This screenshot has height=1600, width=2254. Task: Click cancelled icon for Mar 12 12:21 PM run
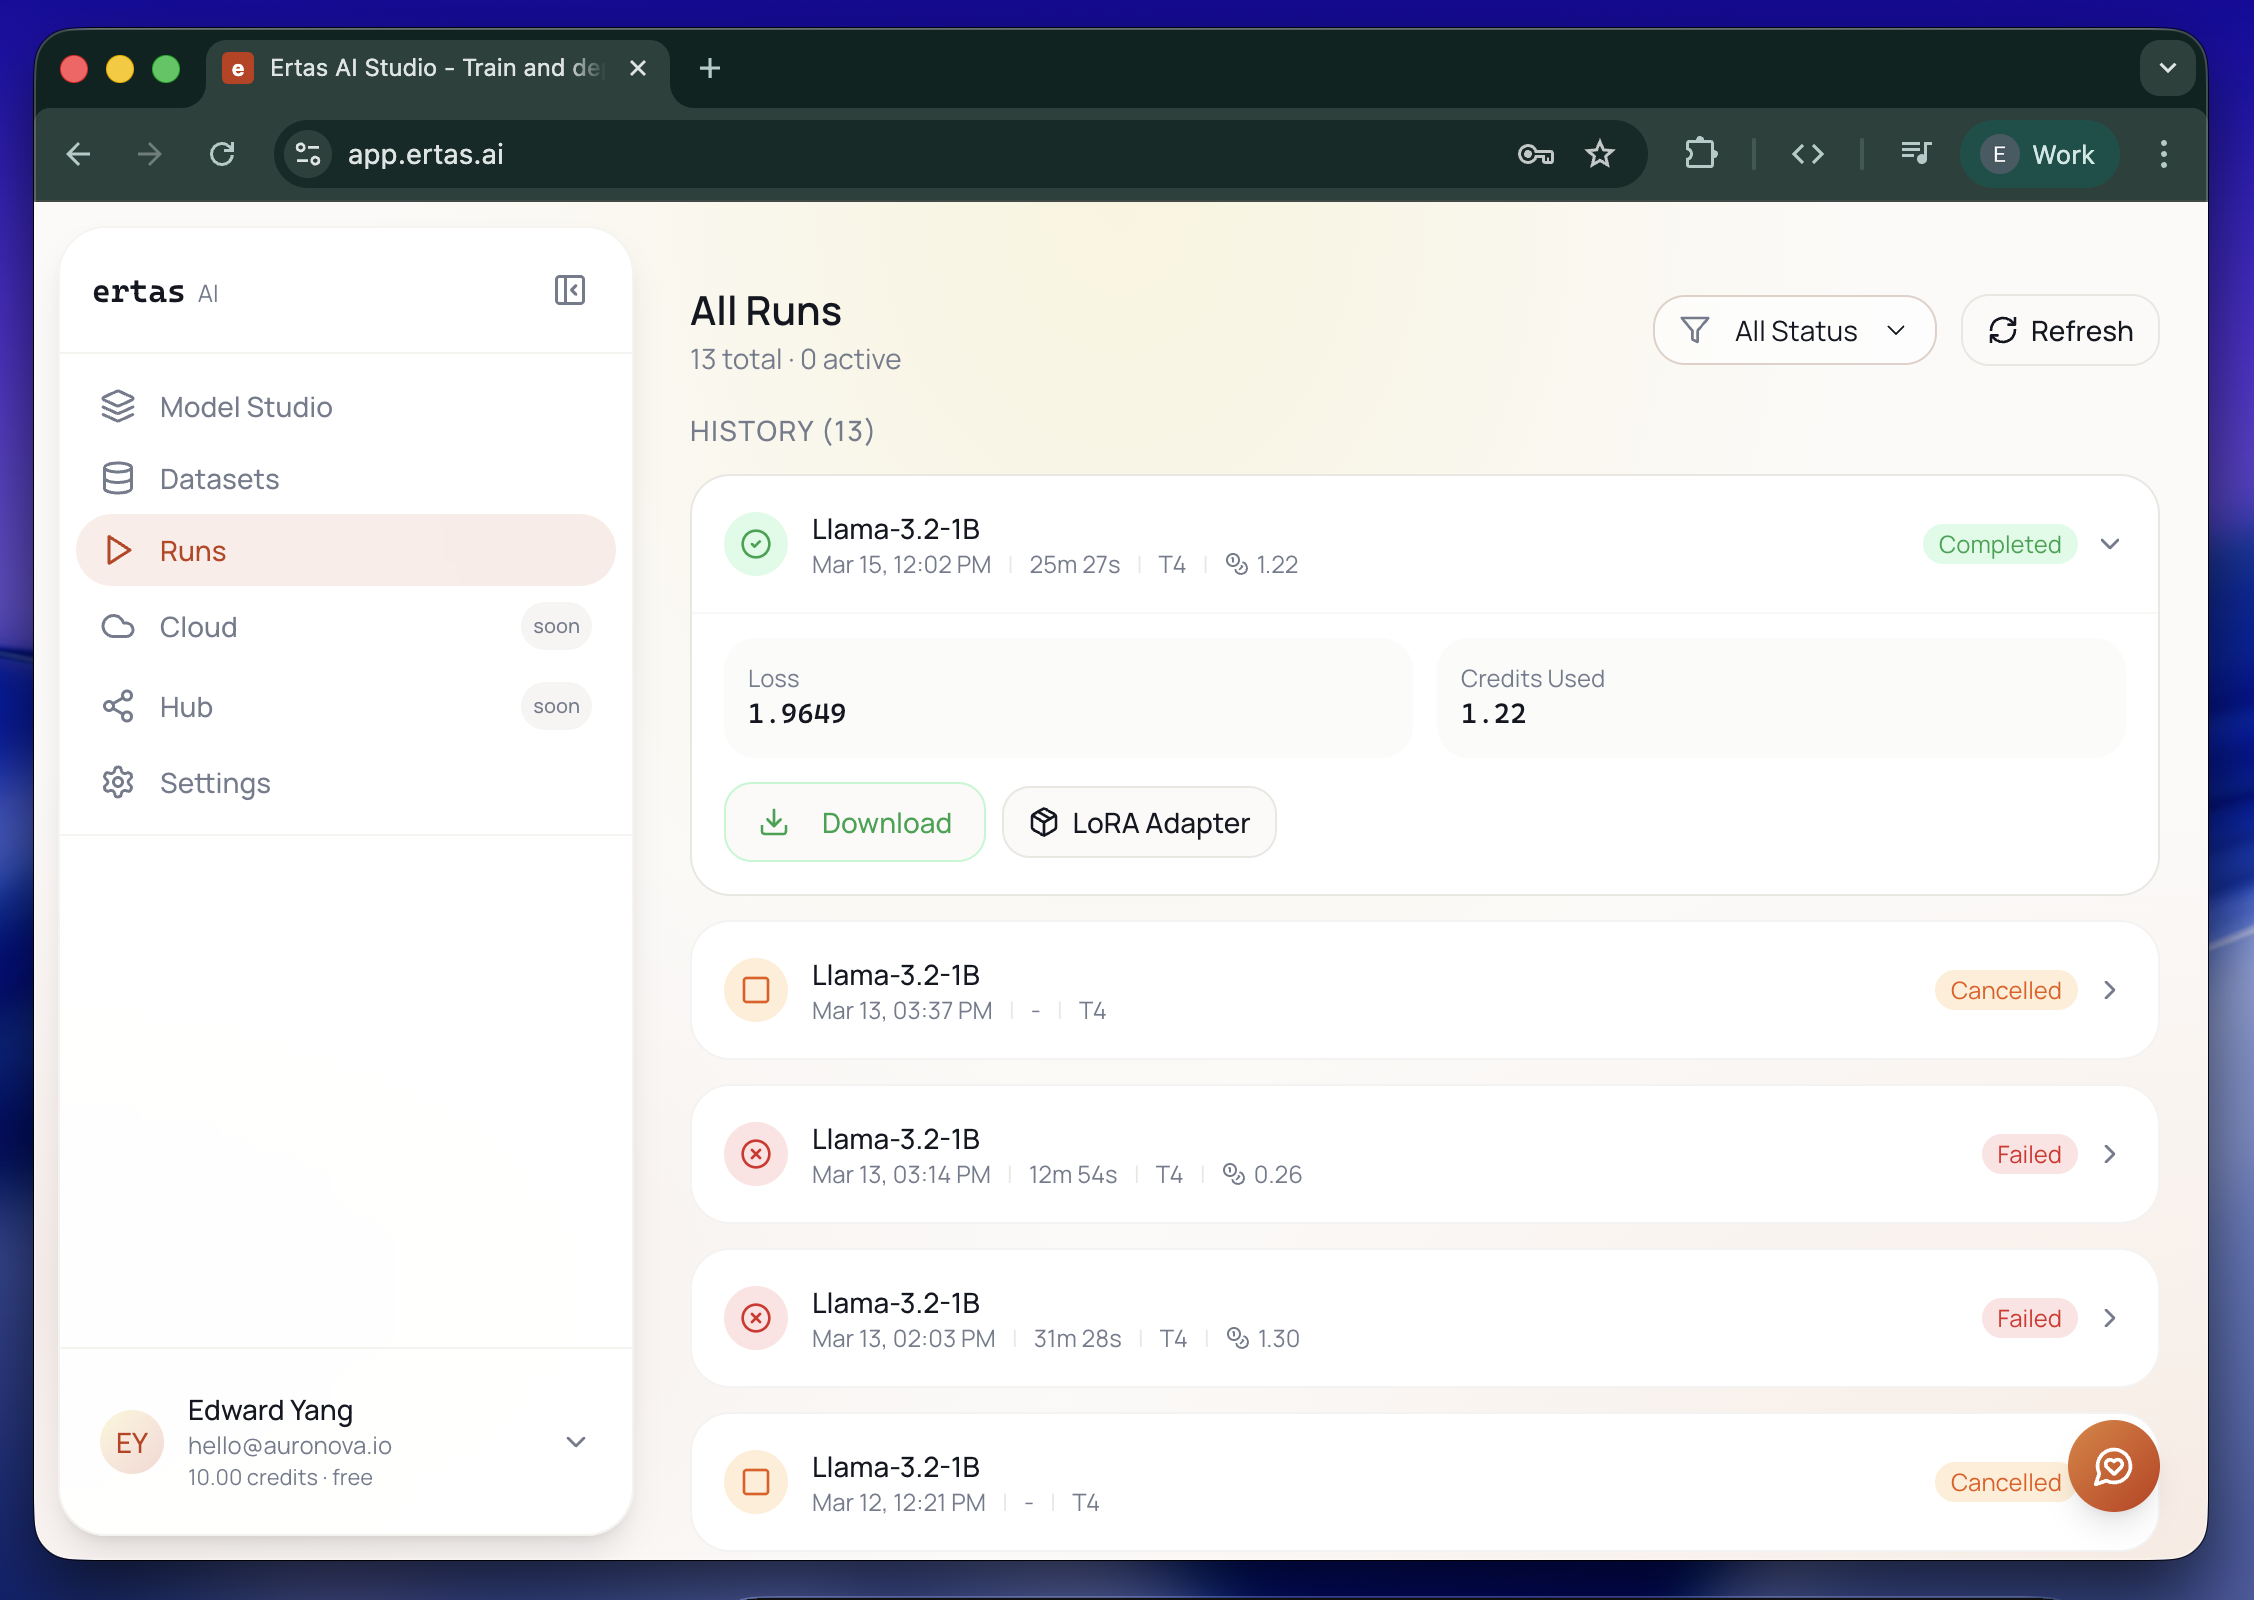756,1482
